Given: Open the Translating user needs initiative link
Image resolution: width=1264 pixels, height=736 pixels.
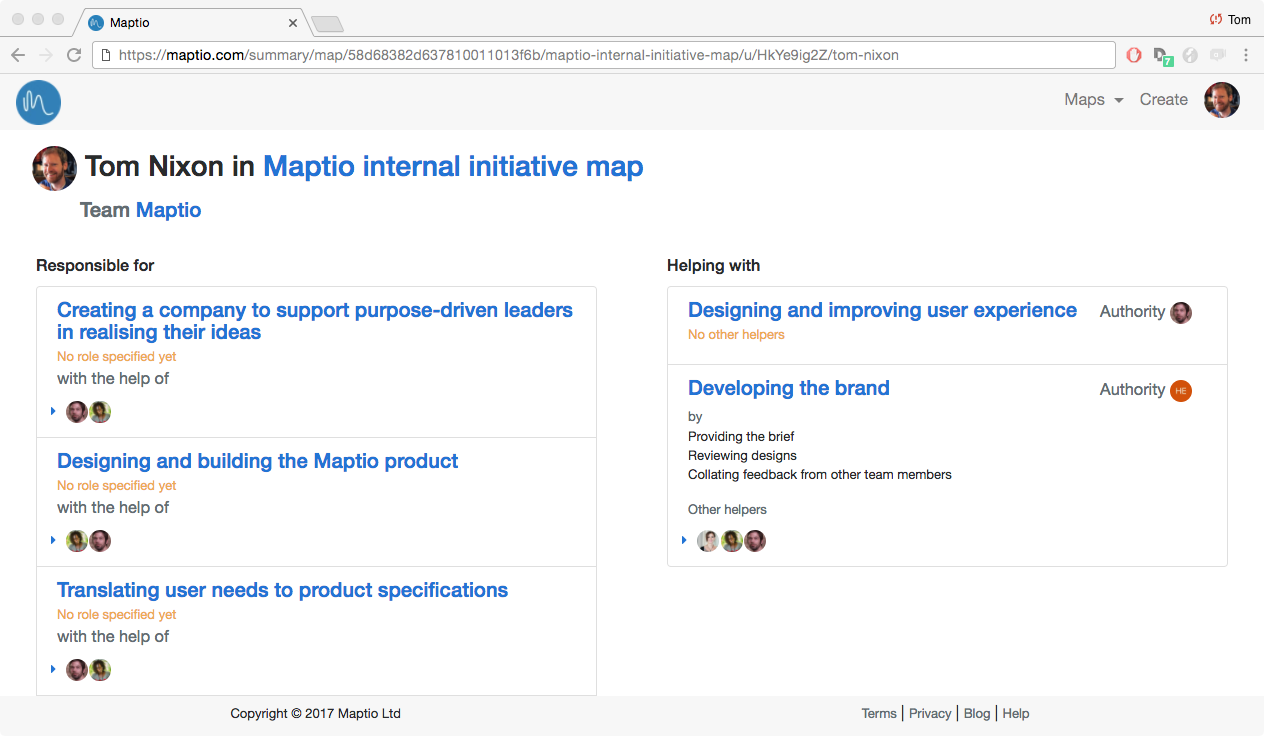Looking at the screenshot, I should [281, 590].
